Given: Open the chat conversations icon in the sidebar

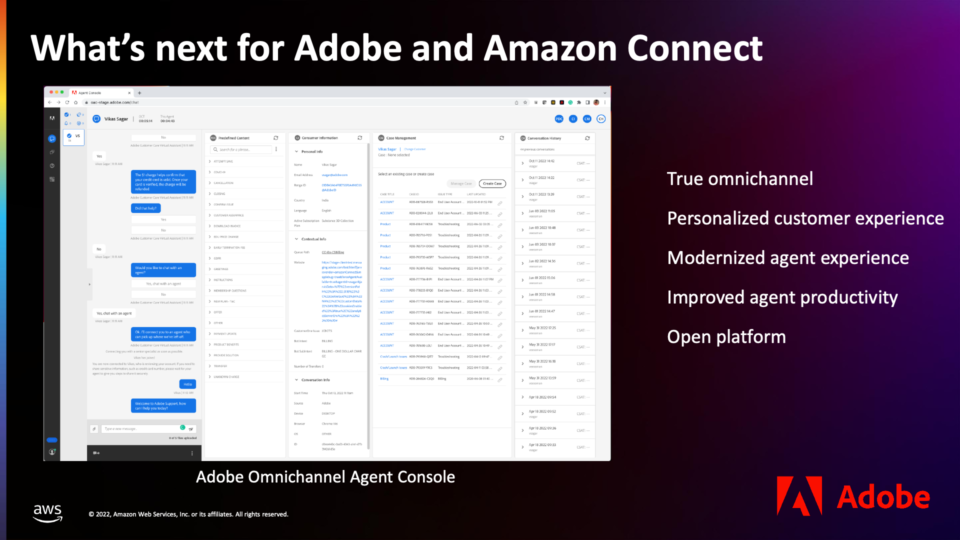Looking at the screenshot, I should [x=52, y=139].
